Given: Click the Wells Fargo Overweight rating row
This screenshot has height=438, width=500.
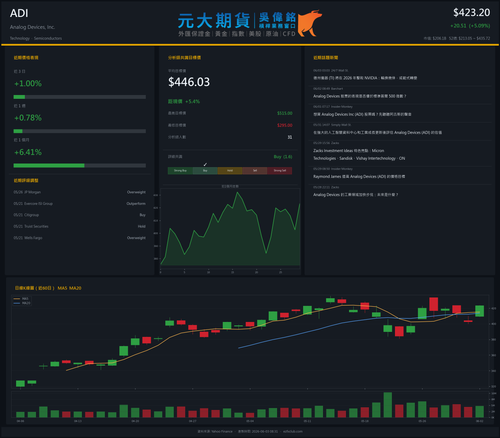Looking at the screenshot, I should (80, 238).
